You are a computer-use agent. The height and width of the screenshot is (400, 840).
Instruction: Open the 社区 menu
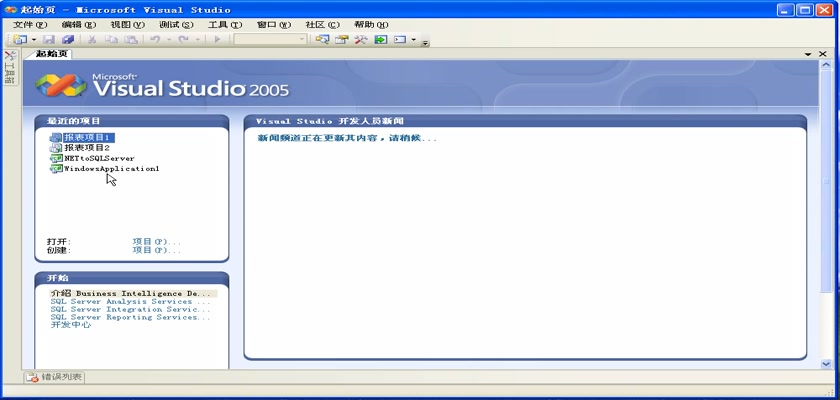322,25
